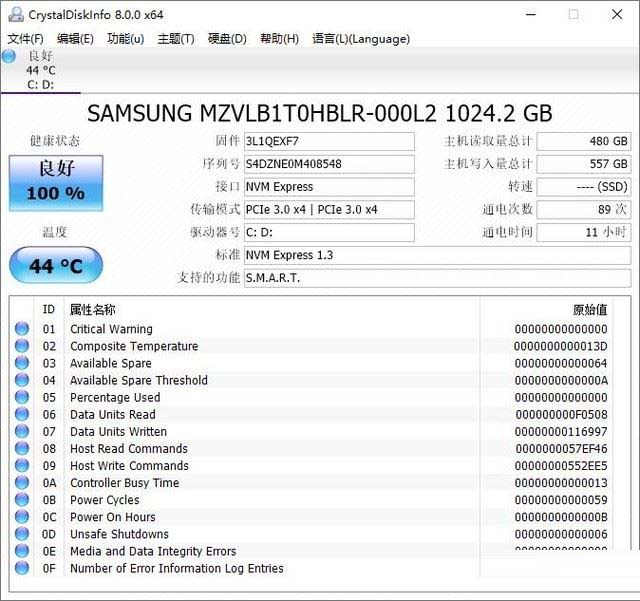The width and height of the screenshot is (640, 601).
Task: Open the 硬盘(D) menu
Action: (x=227, y=39)
